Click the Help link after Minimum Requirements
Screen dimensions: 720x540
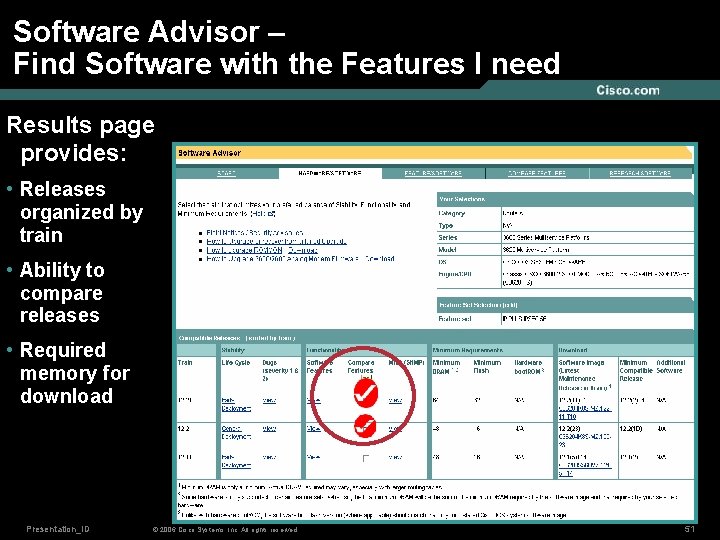pos(263,214)
